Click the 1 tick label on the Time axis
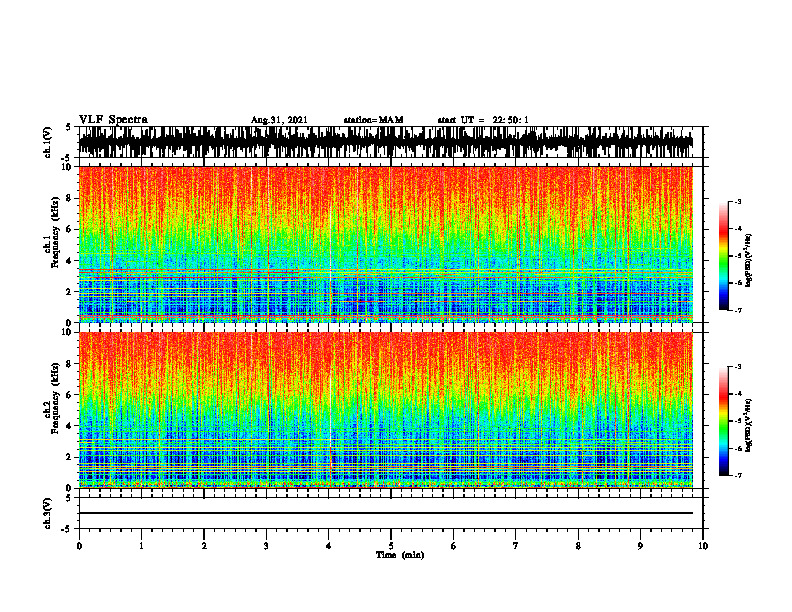 click(141, 546)
